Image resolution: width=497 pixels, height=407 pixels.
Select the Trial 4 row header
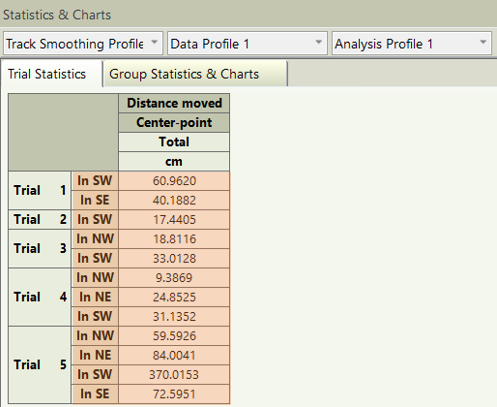(40, 297)
